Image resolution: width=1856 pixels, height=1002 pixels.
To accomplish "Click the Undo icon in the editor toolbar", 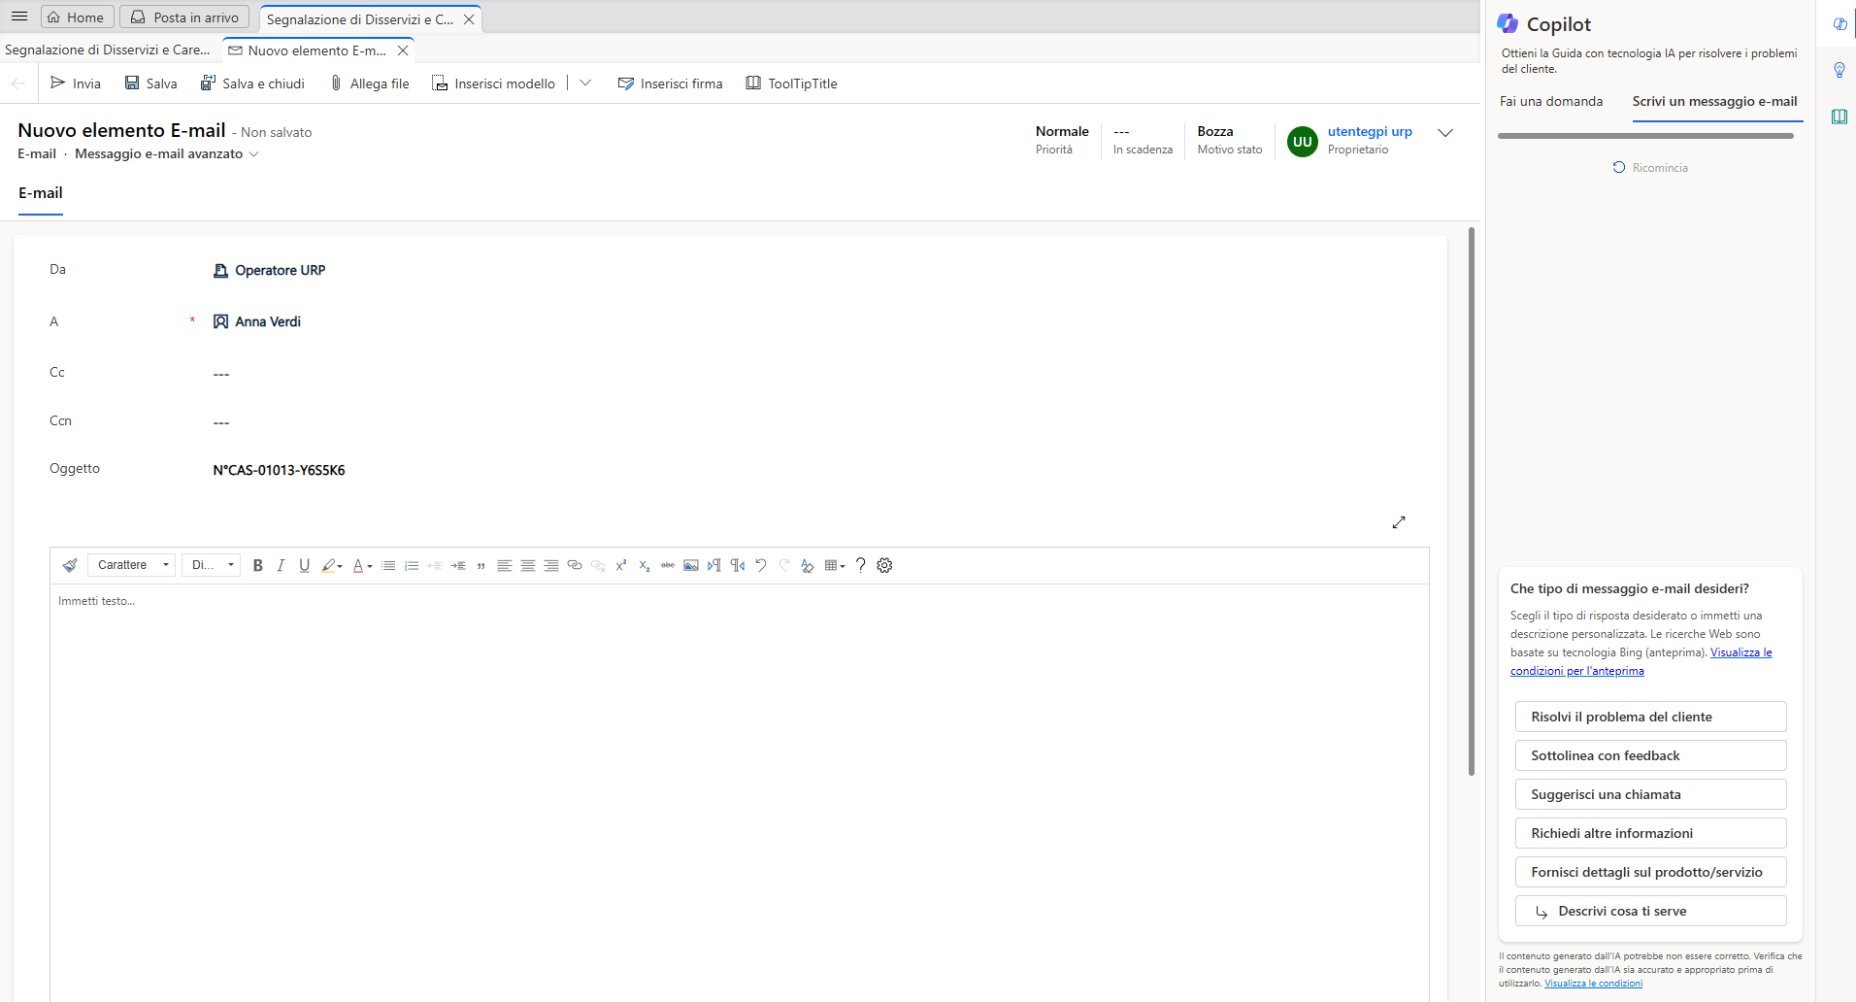I will coord(760,565).
